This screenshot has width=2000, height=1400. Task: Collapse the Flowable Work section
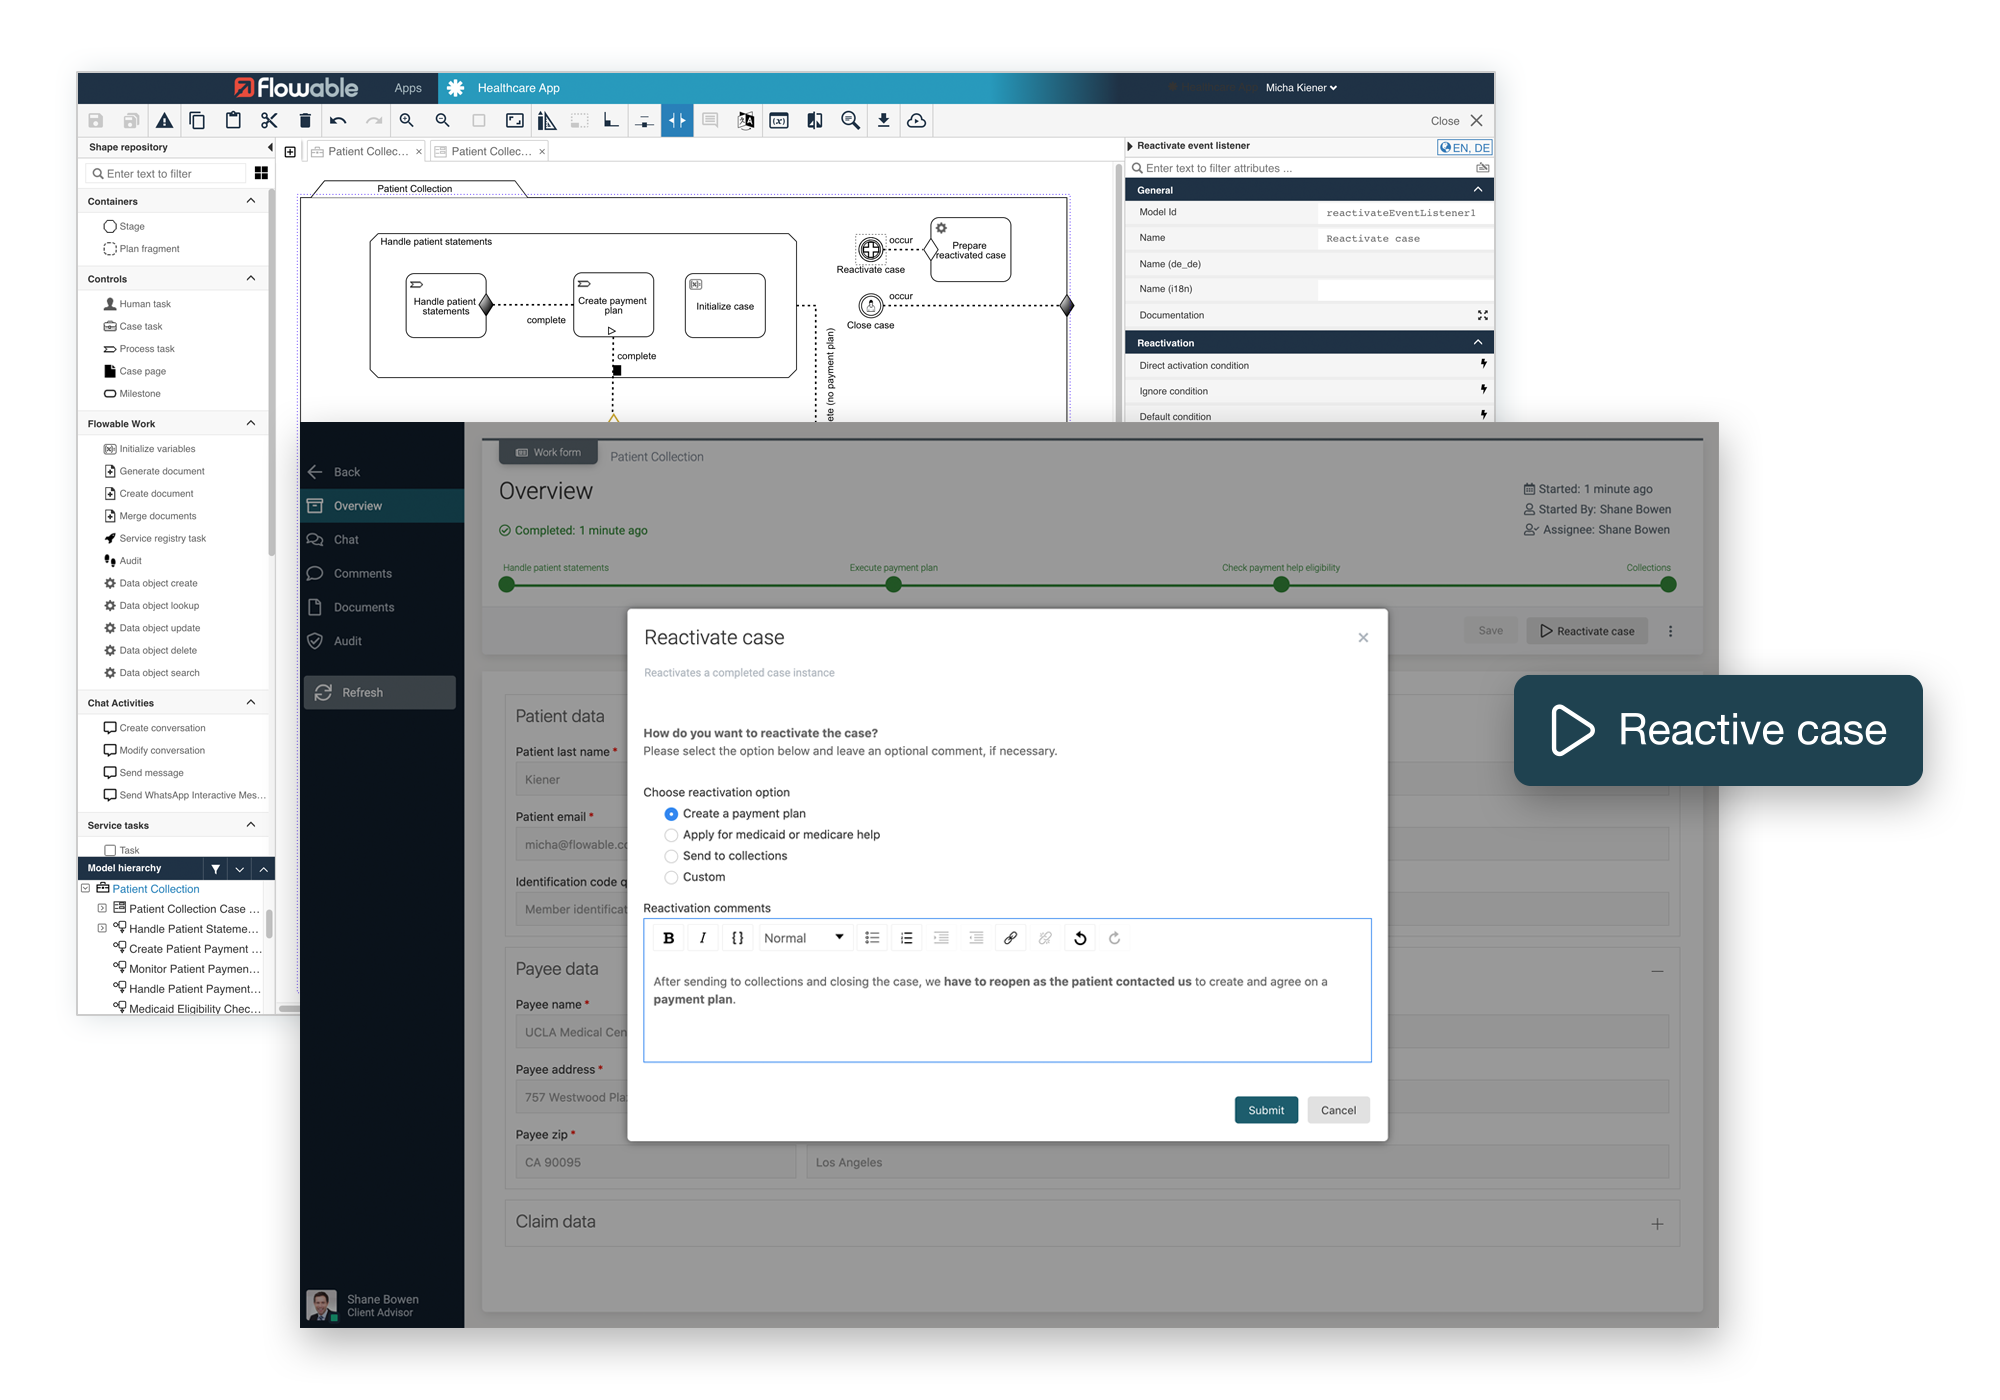(x=251, y=424)
